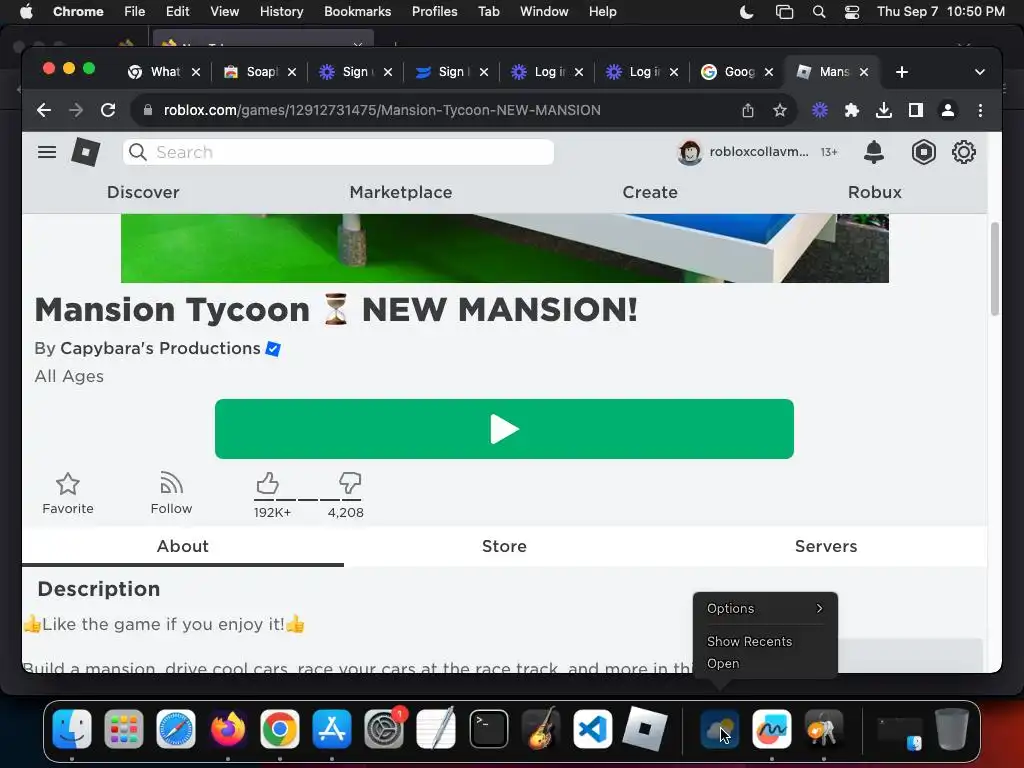The width and height of the screenshot is (1024, 768).
Task: Open the Robux balance hexagon icon
Action: pyautogui.click(x=923, y=152)
